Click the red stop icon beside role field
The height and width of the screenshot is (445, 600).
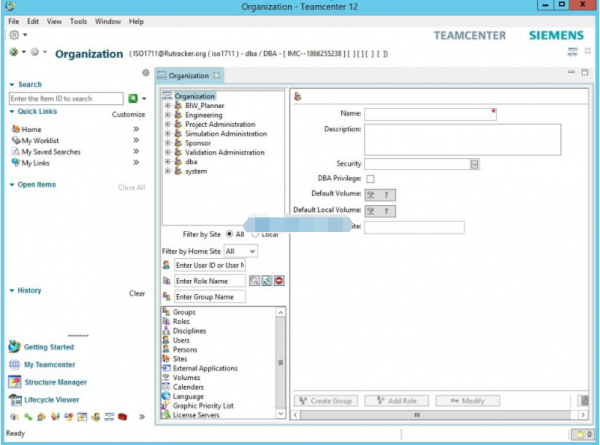point(279,281)
